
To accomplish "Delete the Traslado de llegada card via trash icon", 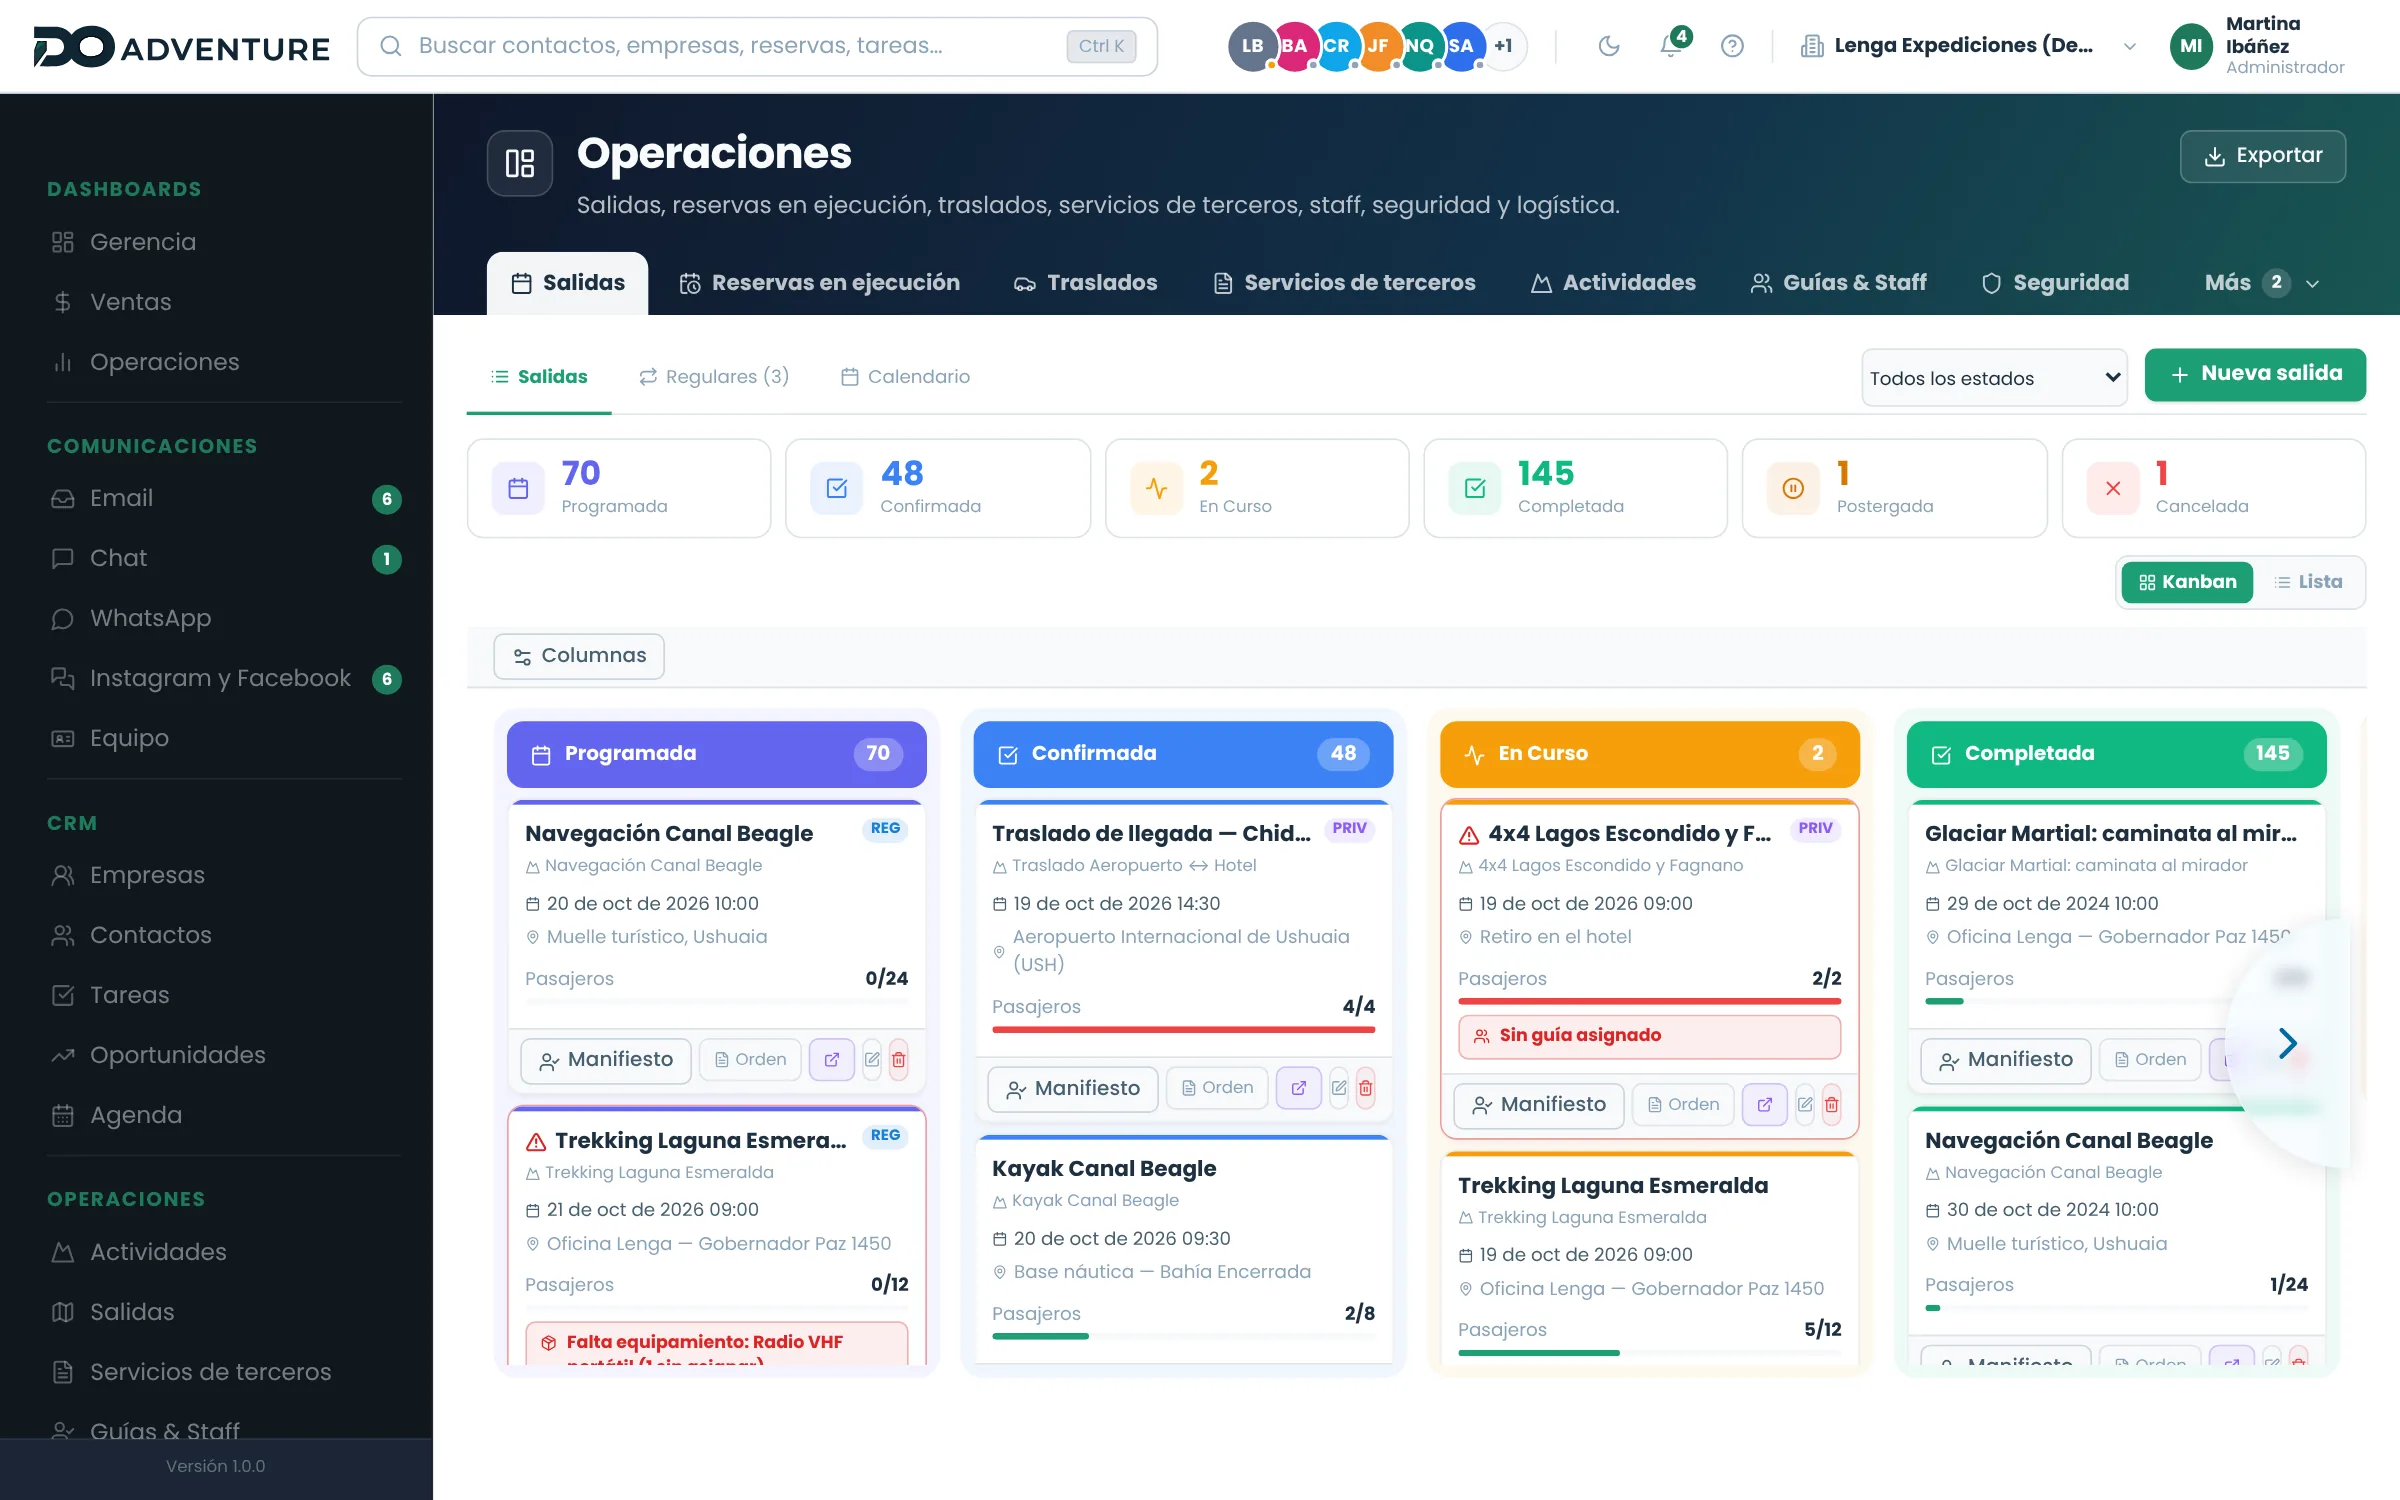I will click(1365, 1088).
